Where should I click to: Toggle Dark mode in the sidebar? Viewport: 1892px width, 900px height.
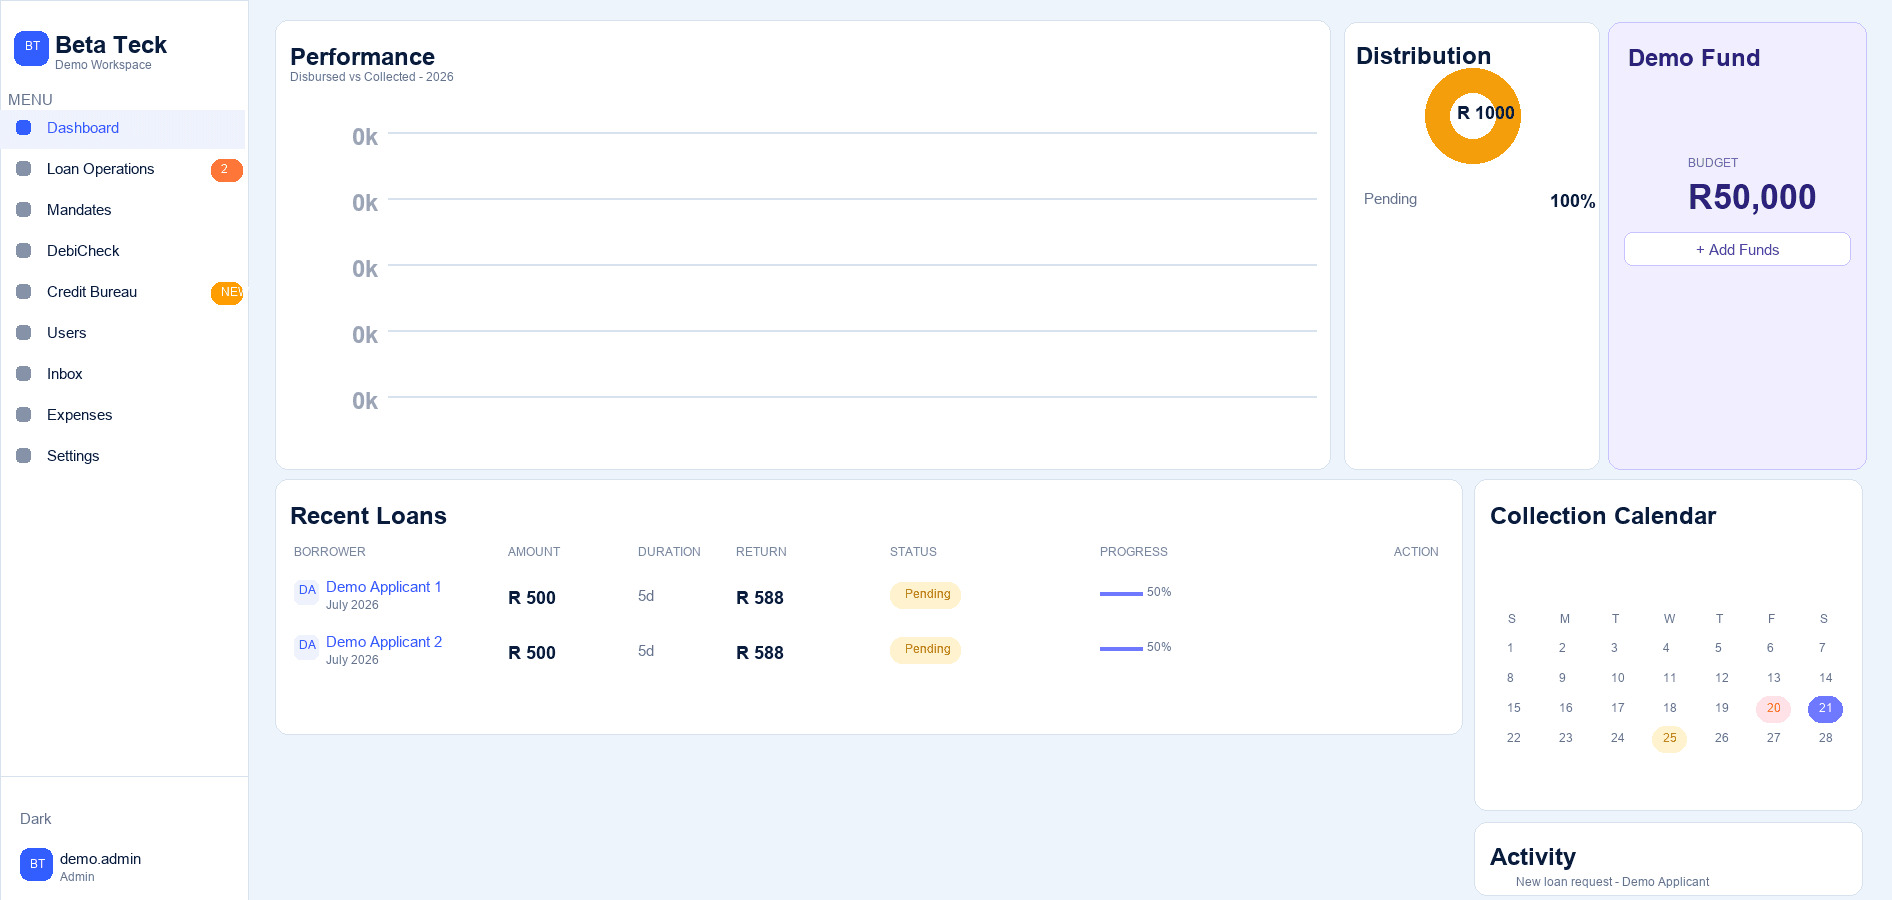tap(35, 819)
